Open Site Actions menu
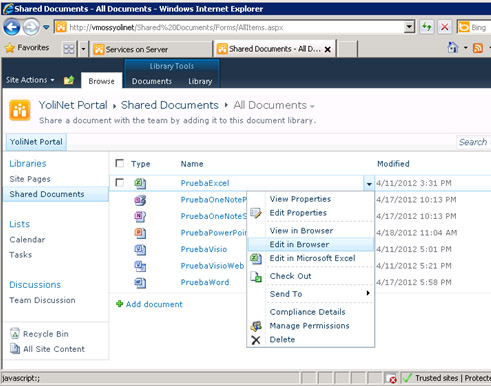Viewport: 491px width, 386px height. [x=30, y=80]
